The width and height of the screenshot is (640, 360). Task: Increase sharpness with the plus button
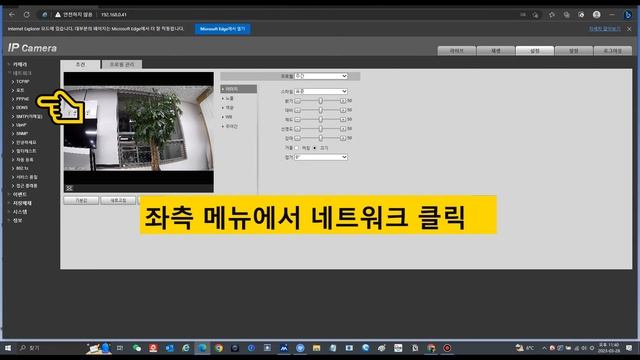tap(343, 129)
